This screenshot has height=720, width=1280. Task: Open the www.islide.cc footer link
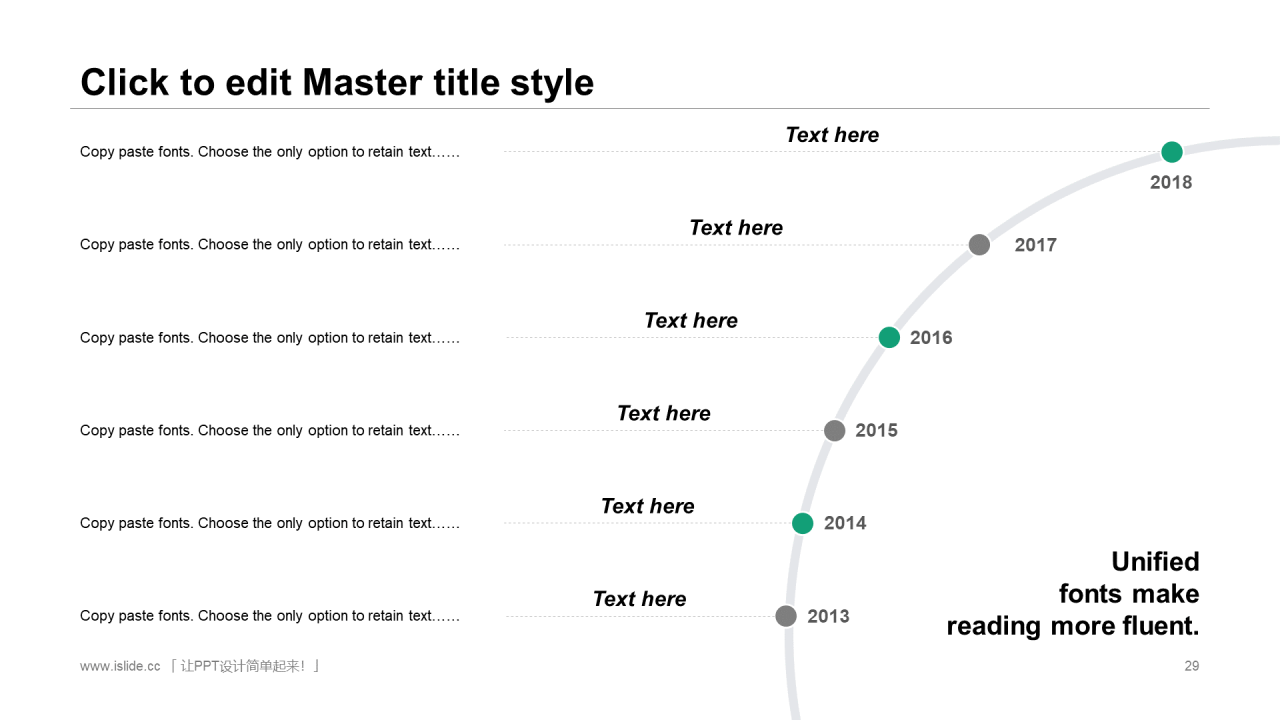[120, 666]
